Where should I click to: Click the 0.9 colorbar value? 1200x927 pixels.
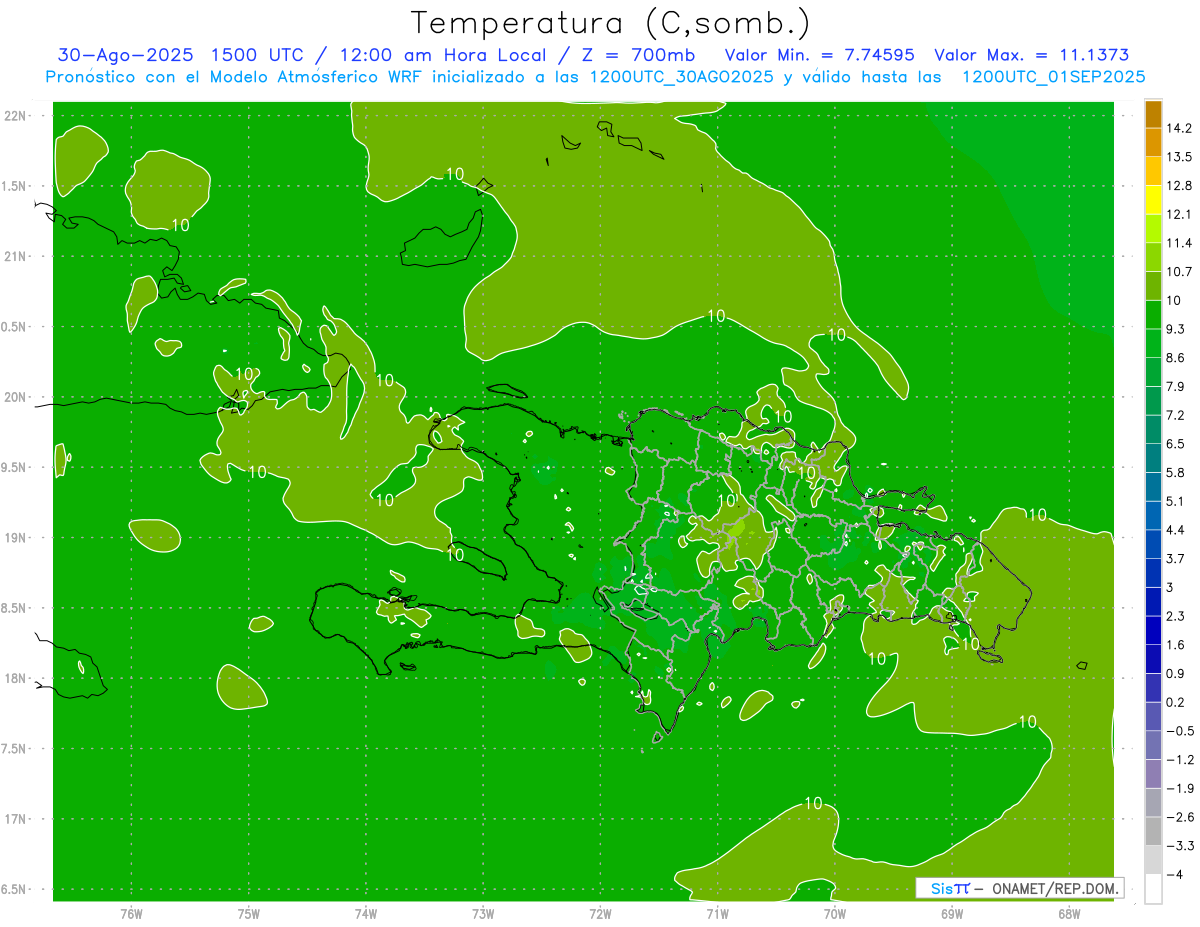(1175, 673)
